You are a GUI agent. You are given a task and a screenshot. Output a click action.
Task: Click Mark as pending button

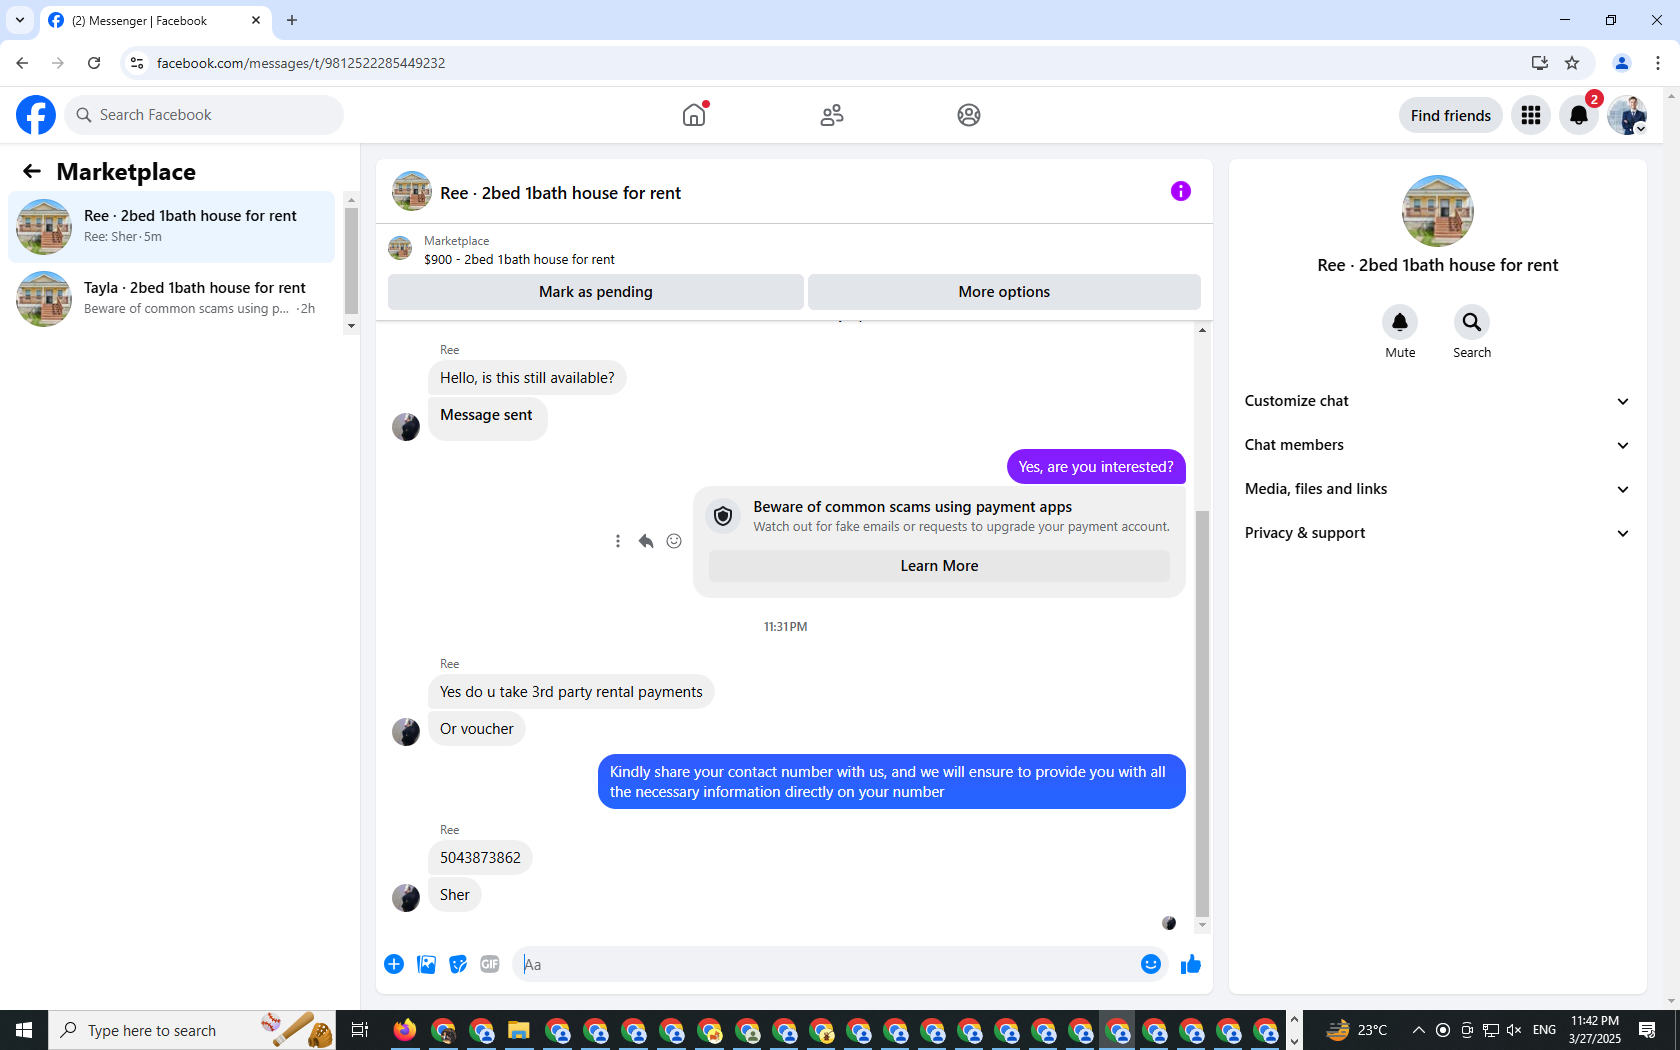[x=596, y=292]
